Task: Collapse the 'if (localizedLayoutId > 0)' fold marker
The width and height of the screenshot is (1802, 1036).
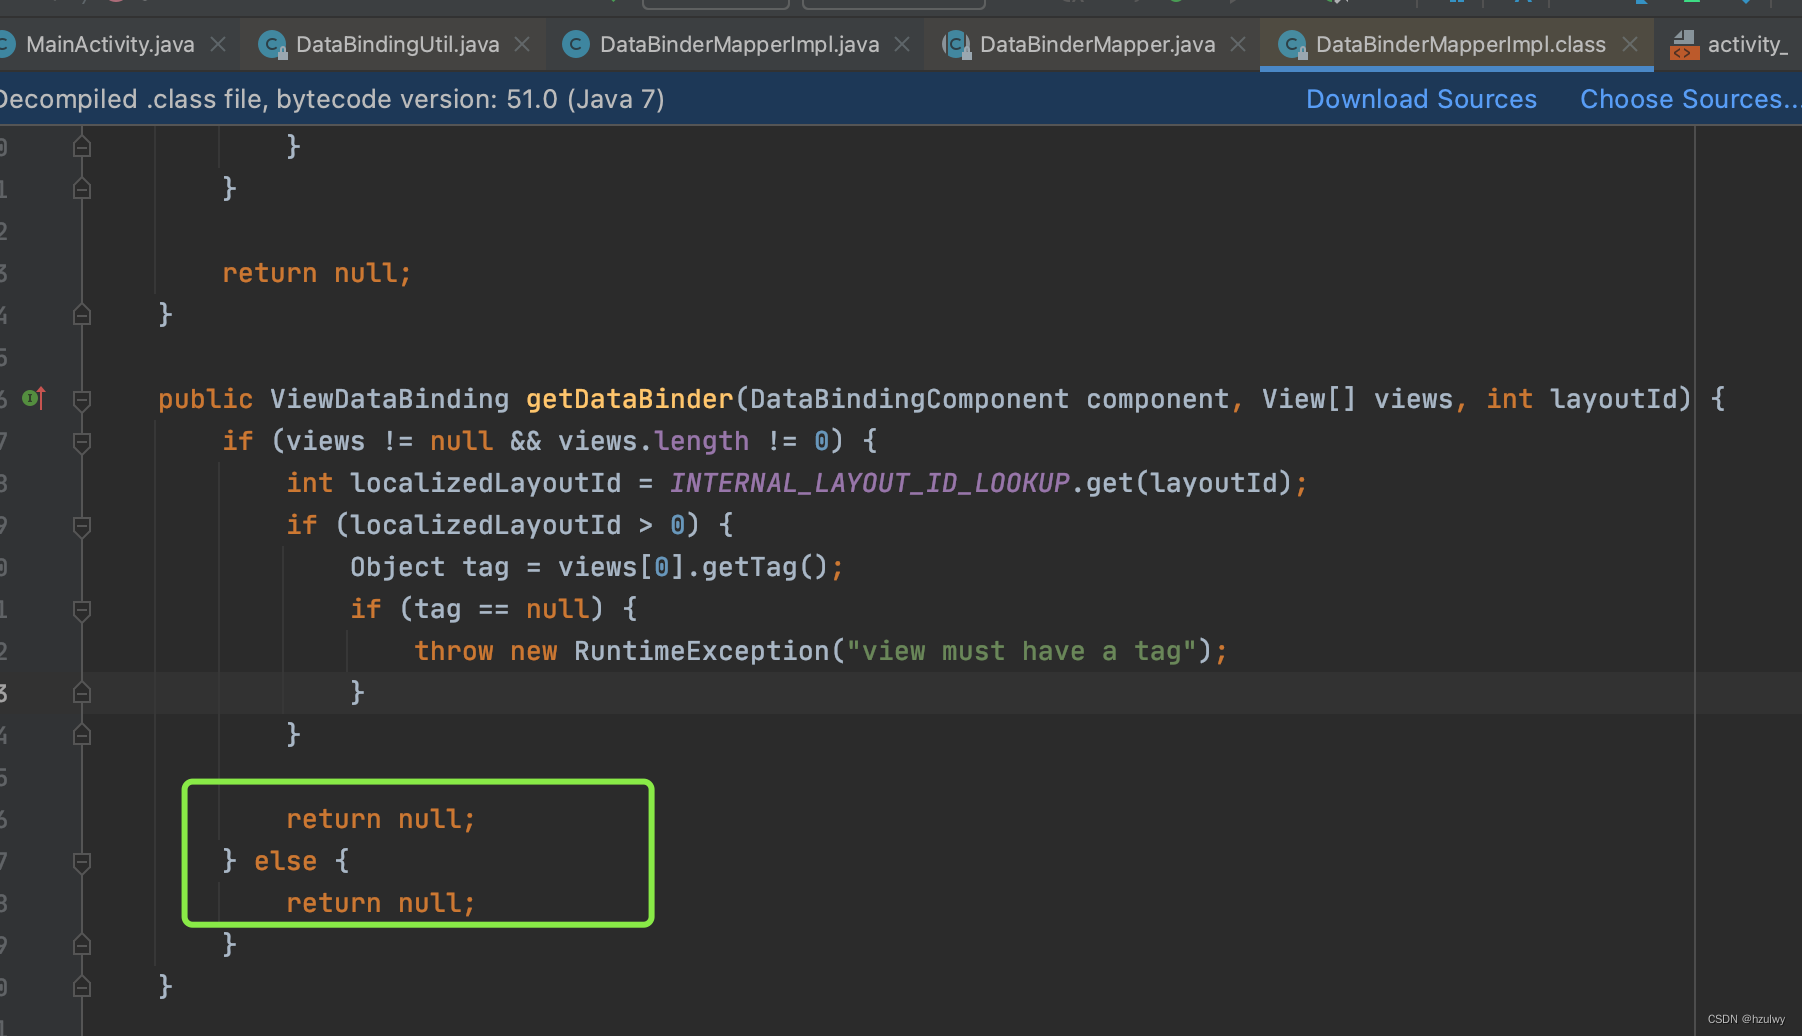Action: (82, 525)
